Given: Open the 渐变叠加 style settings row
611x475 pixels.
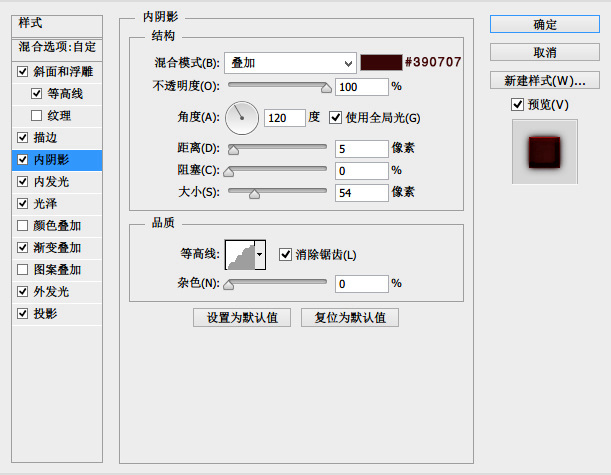Looking at the screenshot, I should pyautogui.click(x=57, y=247).
